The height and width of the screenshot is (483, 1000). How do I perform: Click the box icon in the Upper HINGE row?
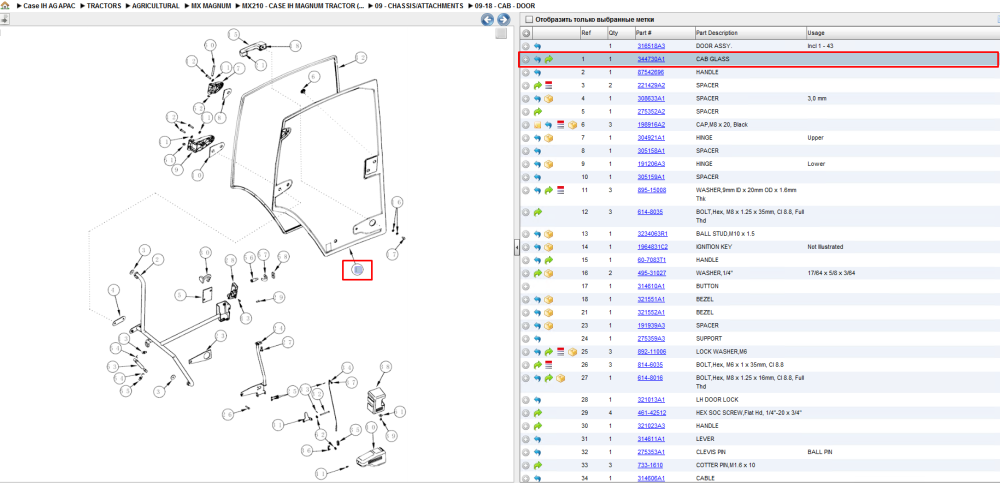pyautogui.click(x=548, y=138)
